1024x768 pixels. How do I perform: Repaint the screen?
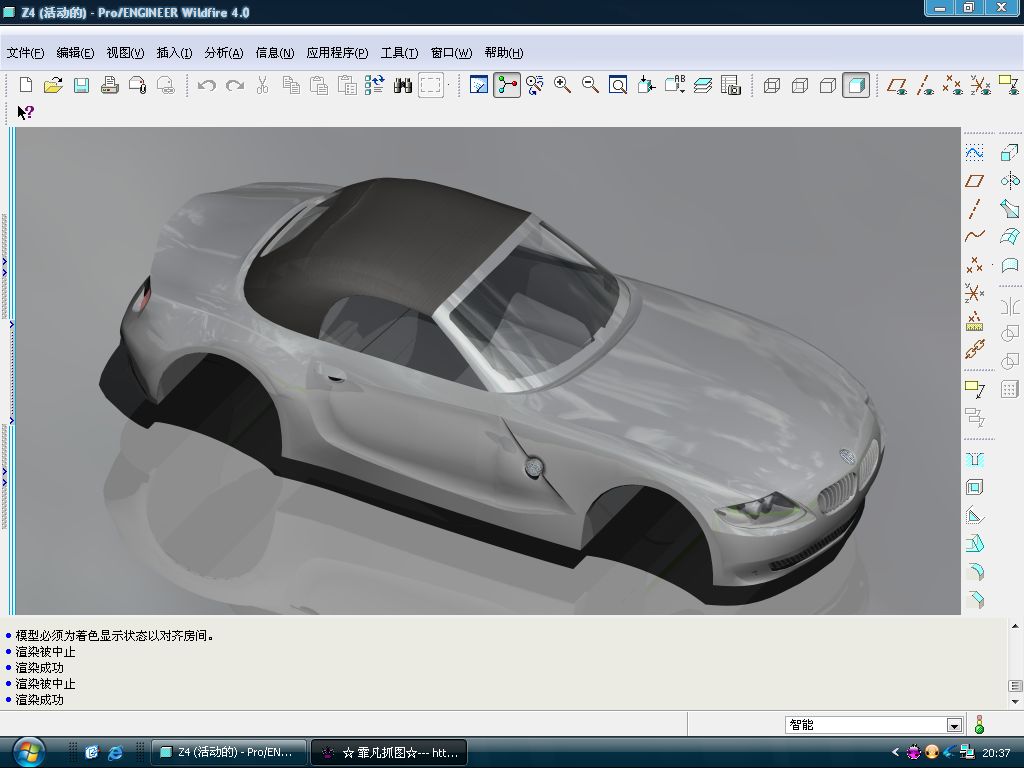click(479, 85)
